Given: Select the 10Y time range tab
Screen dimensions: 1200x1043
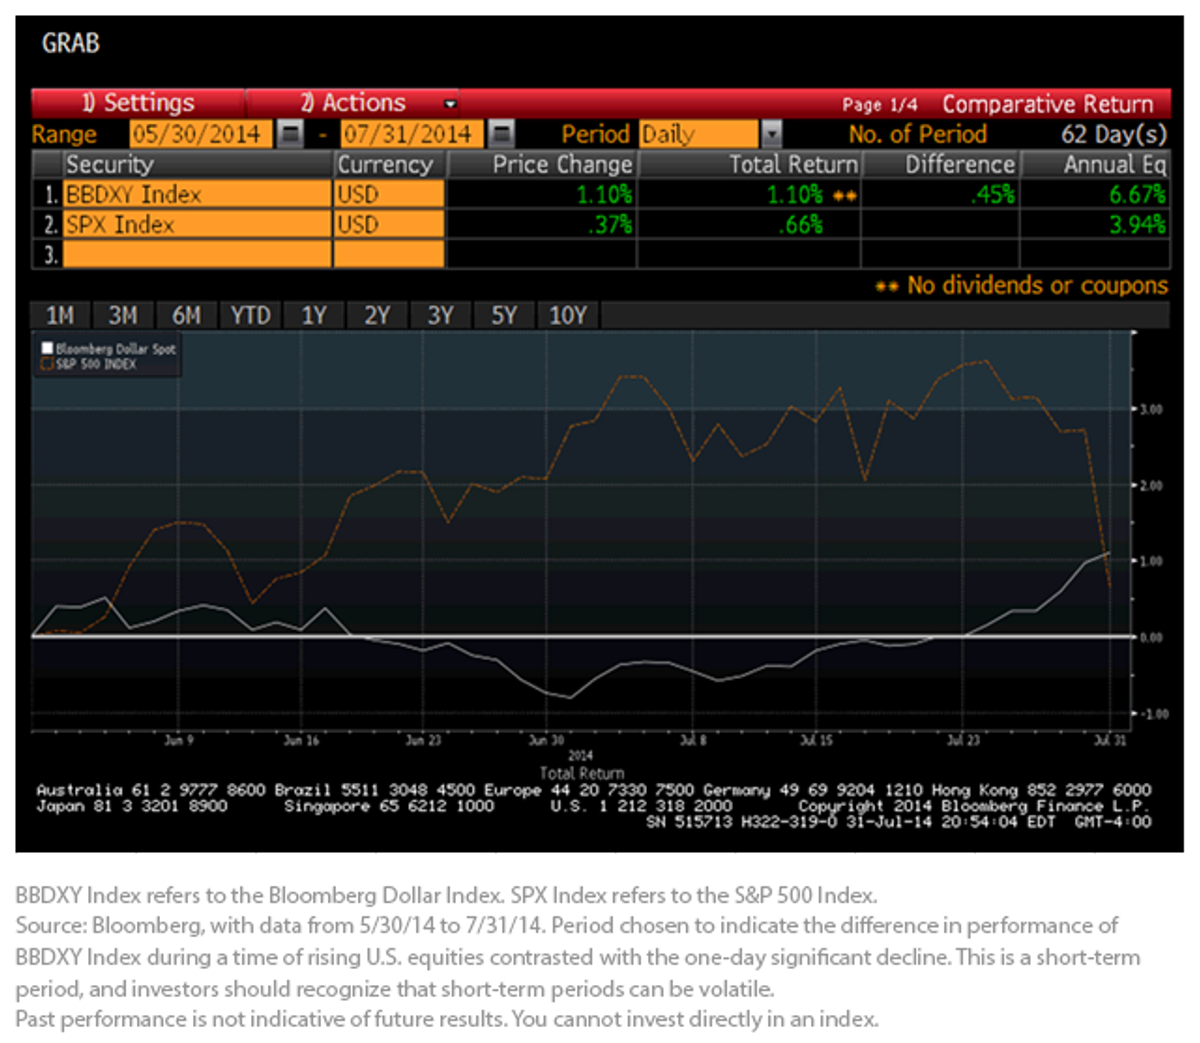Looking at the screenshot, I should coord(568,316).
